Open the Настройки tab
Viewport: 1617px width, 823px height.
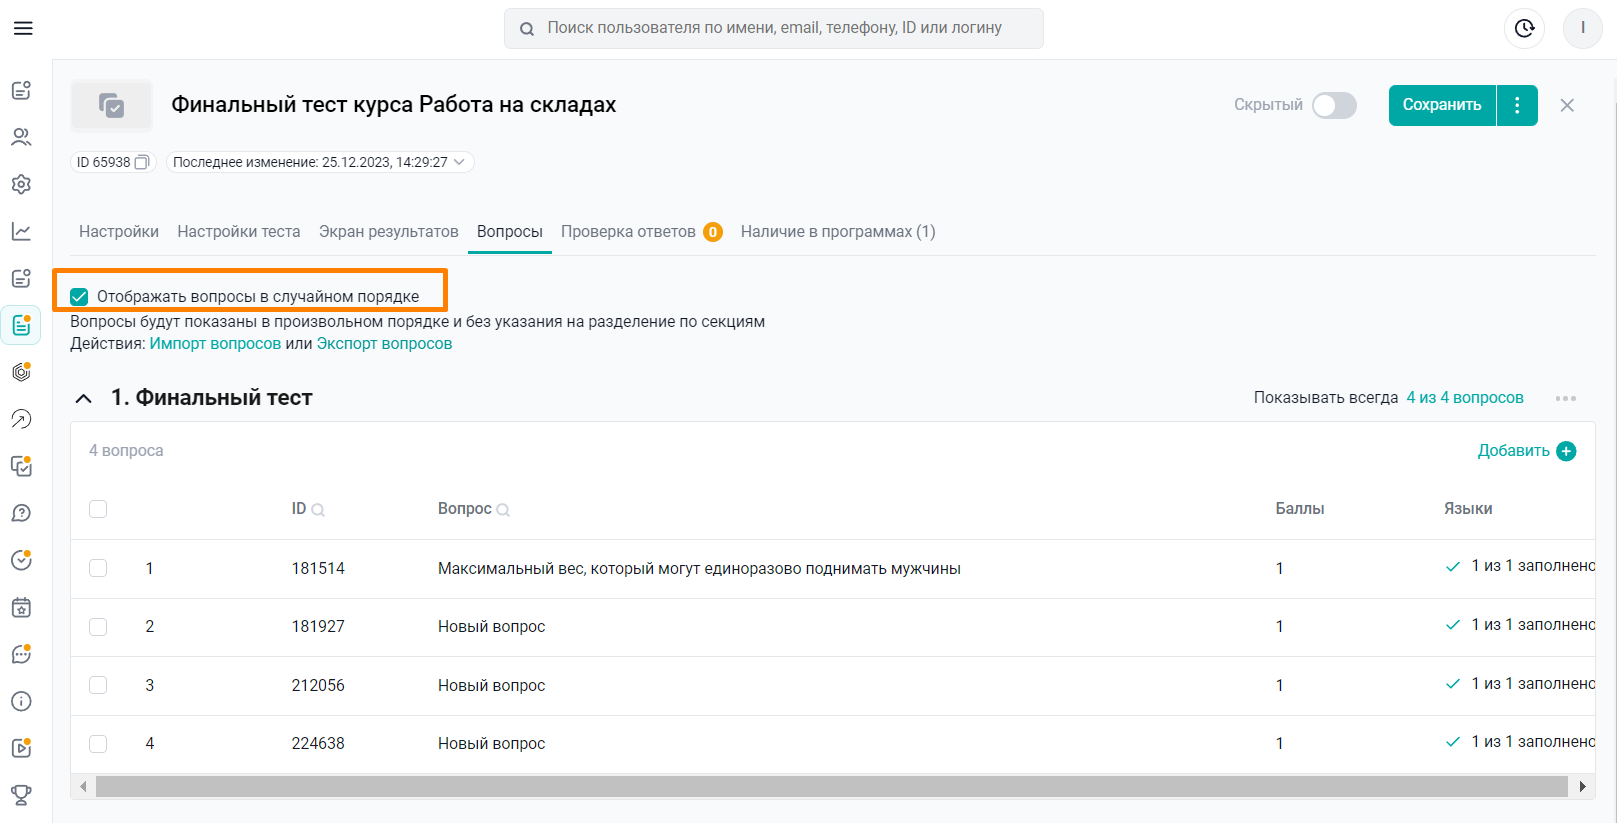[119, 232]
